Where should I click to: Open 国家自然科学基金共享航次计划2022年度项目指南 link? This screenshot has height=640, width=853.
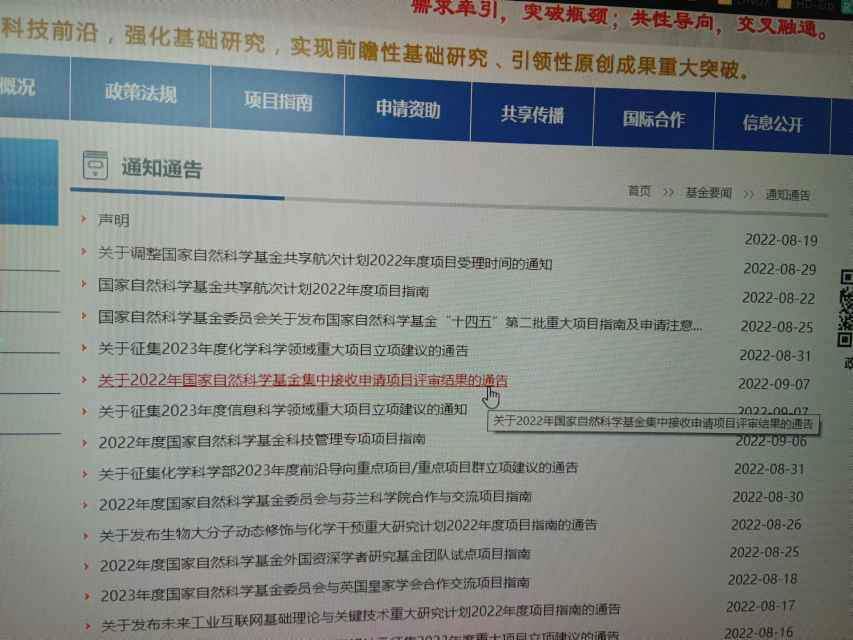(263, 287)
